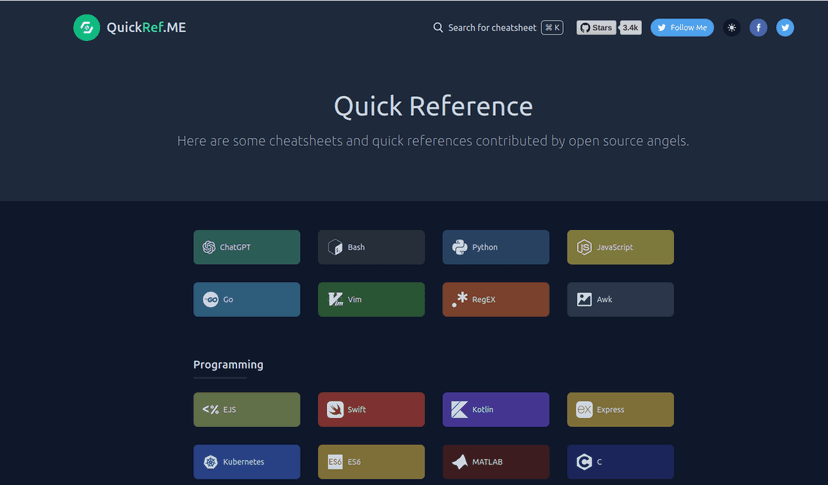Screen dimensions: 828x485
Task: Open the Python cheatsheet card
Action: [x=496, y=247]
